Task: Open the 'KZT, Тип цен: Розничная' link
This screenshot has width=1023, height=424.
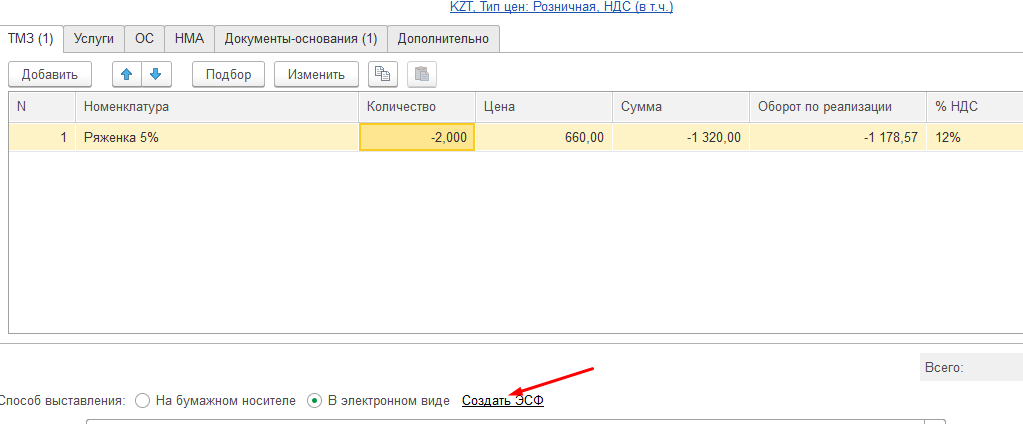Action: 561,7
